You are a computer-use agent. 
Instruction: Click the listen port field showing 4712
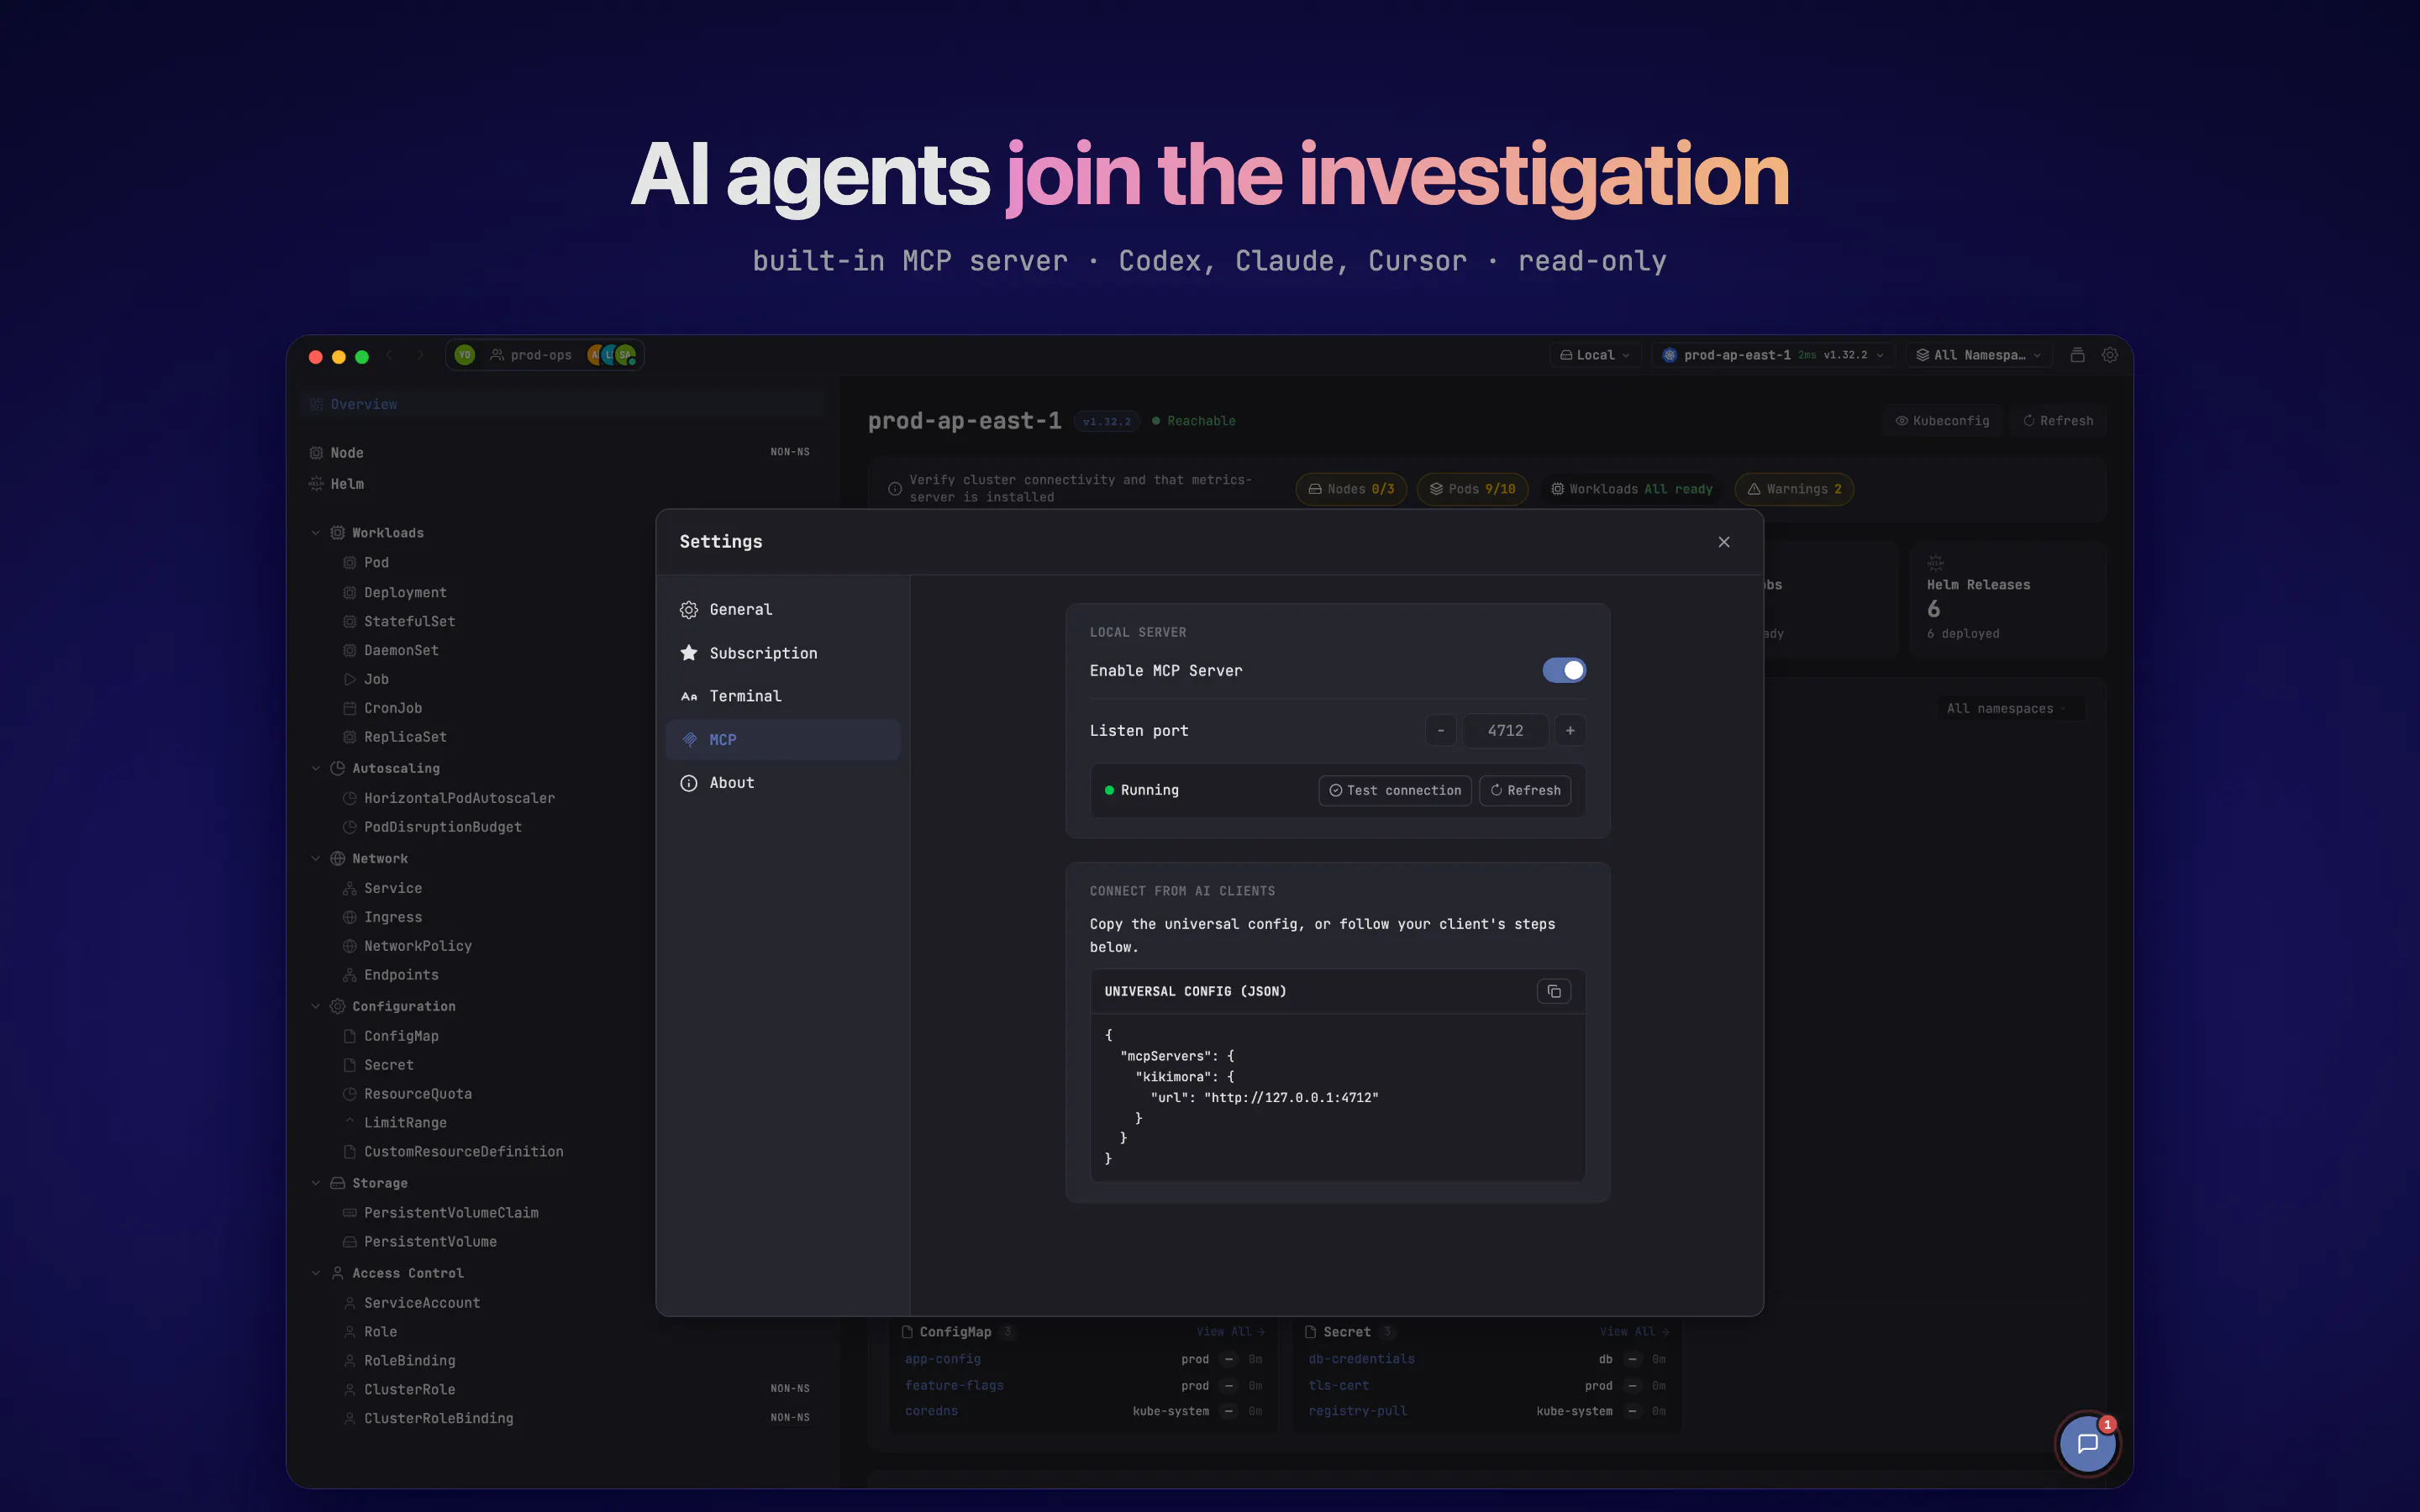(1505, 731)
